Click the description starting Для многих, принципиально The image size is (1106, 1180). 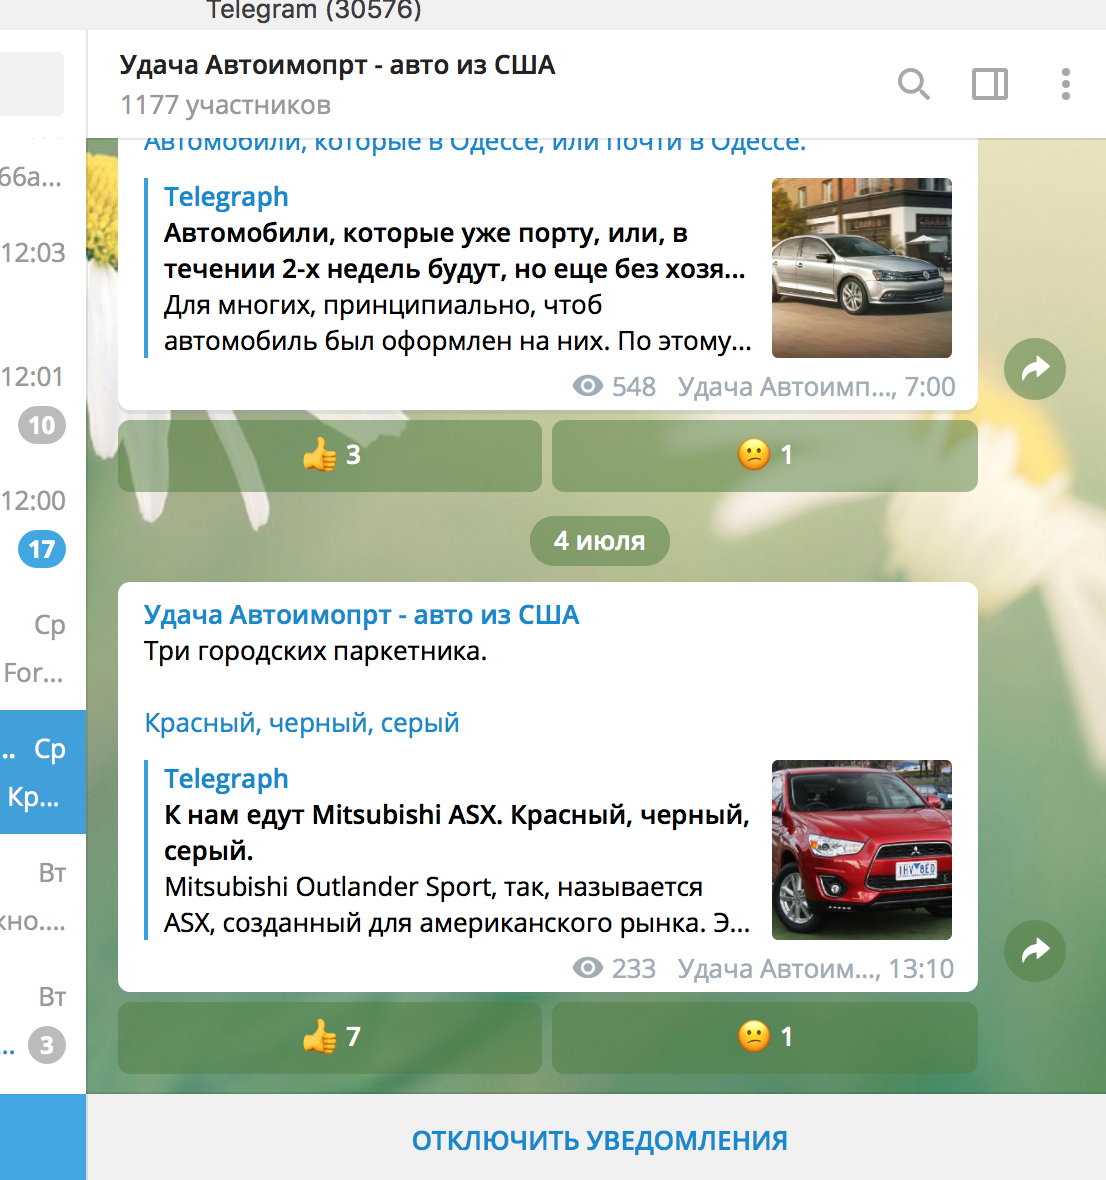457,323
